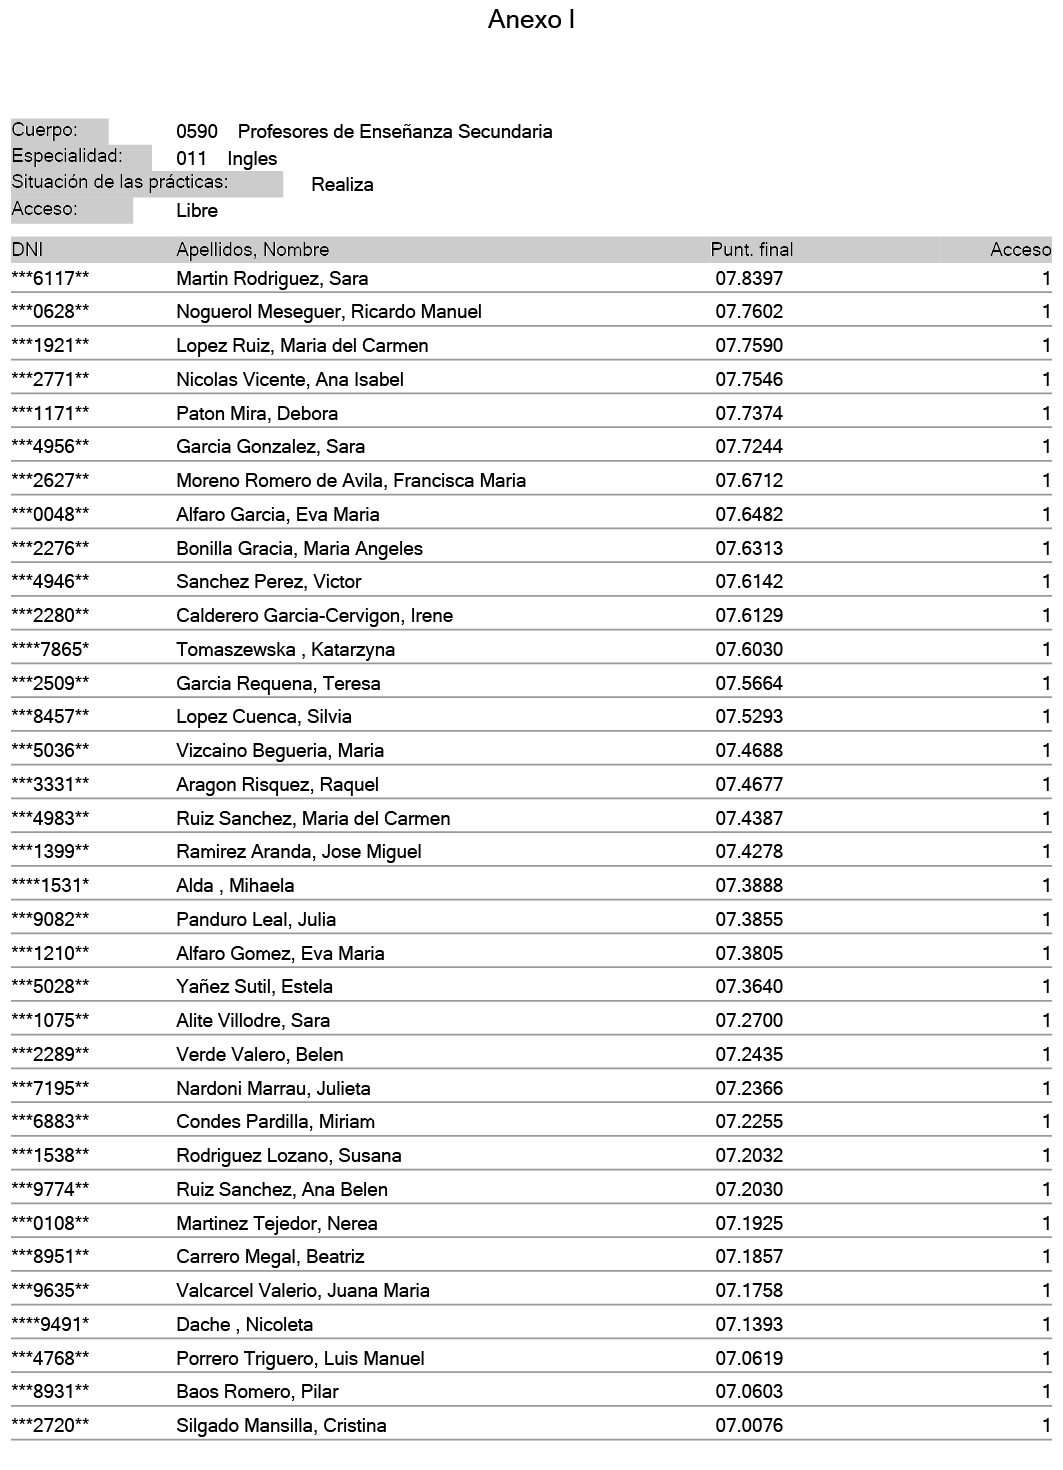Click the Cuerpo field label

(44, 130)
